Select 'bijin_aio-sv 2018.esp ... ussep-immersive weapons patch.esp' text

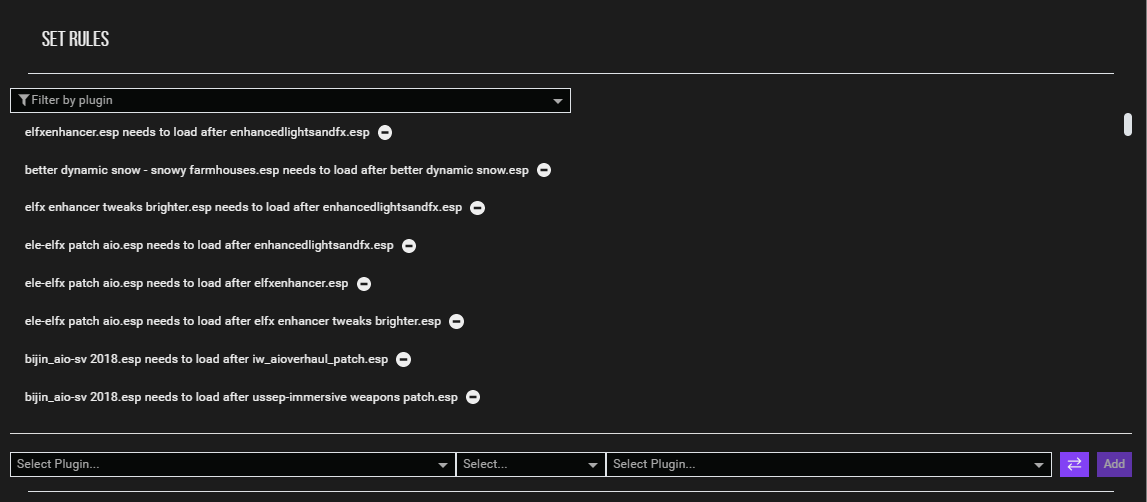tap(241, 397)
